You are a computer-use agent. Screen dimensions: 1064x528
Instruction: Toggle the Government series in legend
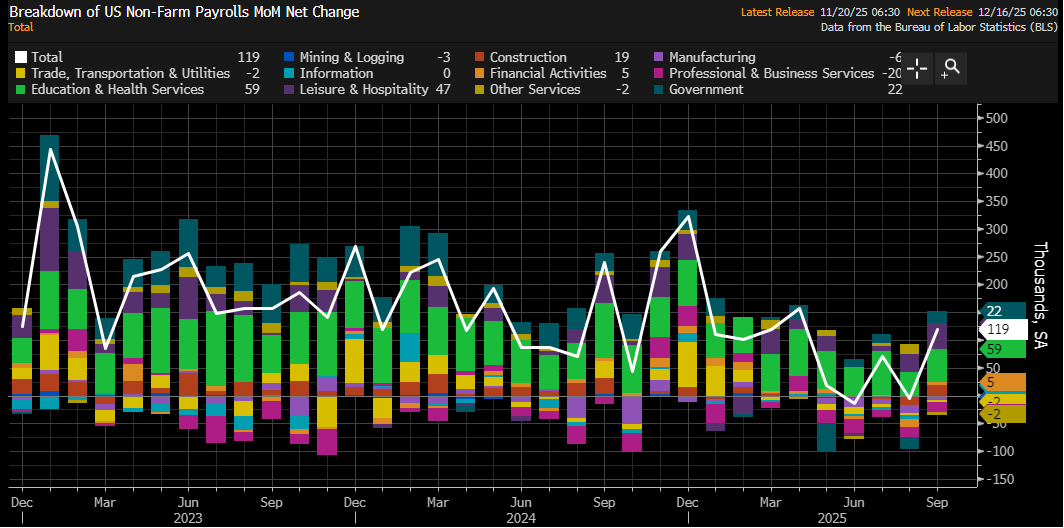706,90
